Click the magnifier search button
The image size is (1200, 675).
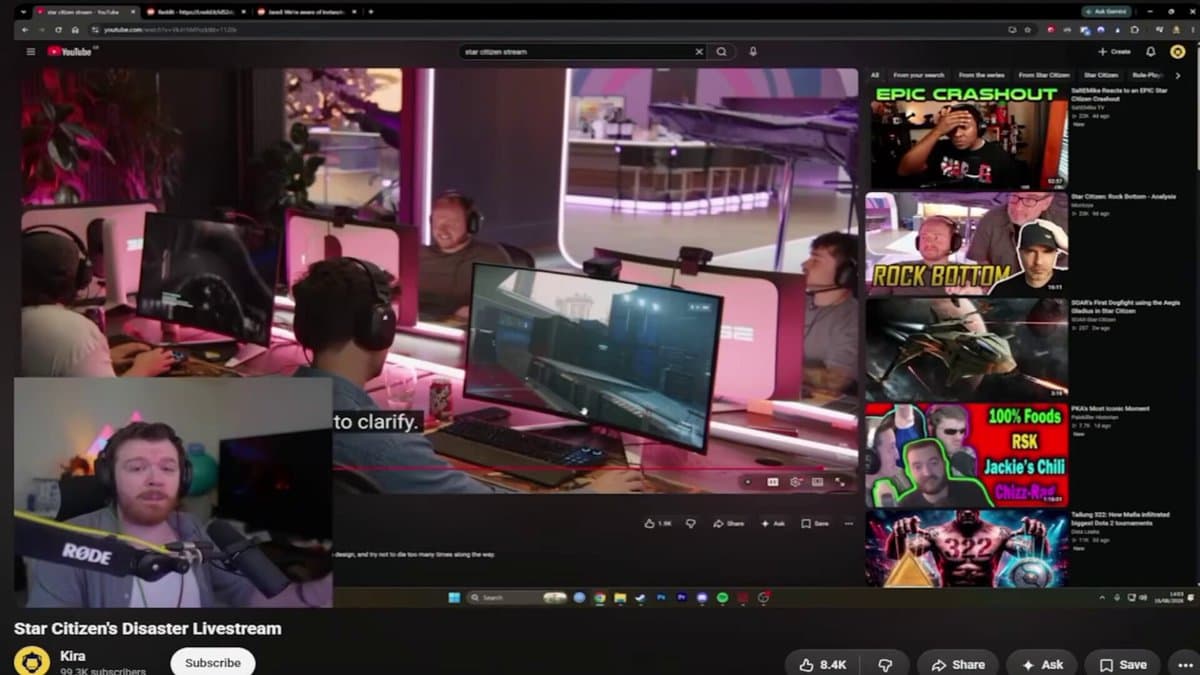click(721, 51)
